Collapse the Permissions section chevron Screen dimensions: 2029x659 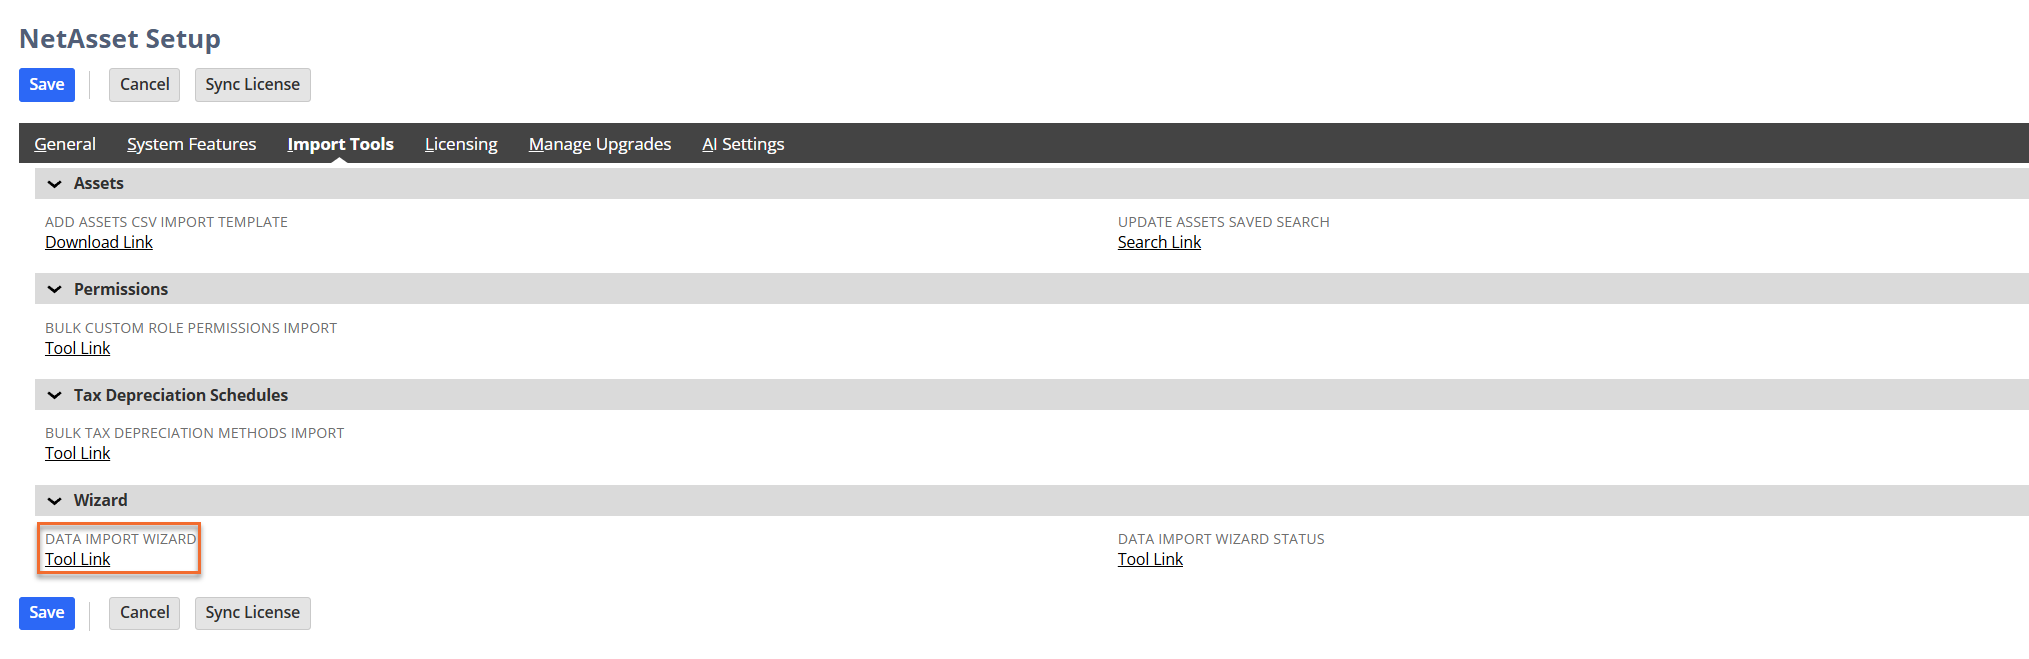point(55,290)
